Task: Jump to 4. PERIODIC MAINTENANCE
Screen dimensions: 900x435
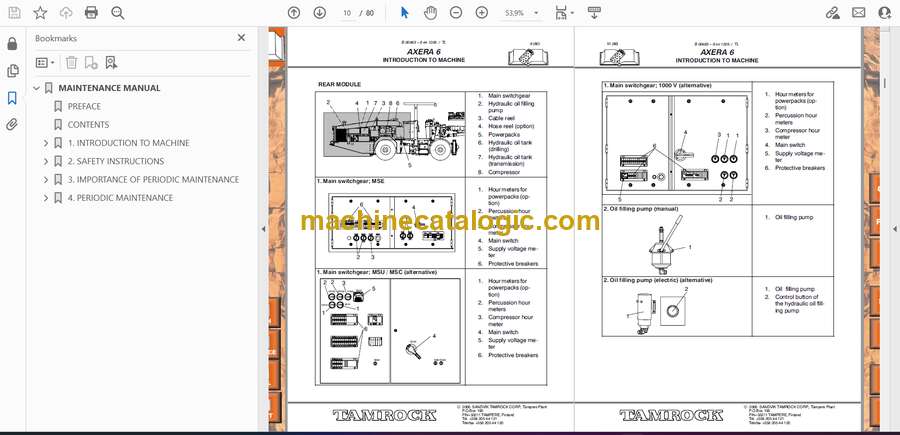Action: 121,198
